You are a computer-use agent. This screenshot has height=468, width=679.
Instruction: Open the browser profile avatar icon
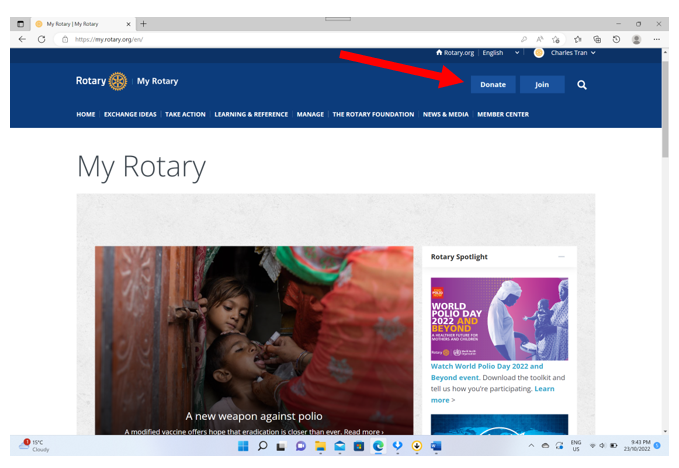coord(636,39)
